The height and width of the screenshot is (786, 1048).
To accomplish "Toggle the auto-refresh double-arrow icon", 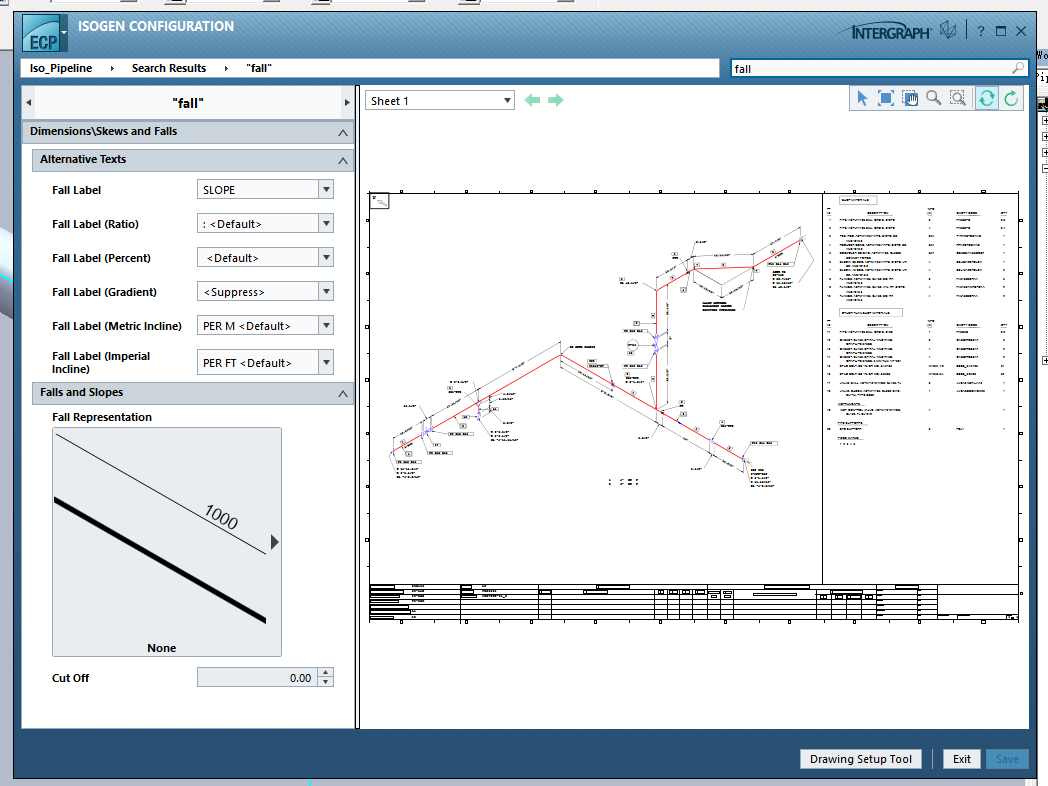I will point(987,99).
